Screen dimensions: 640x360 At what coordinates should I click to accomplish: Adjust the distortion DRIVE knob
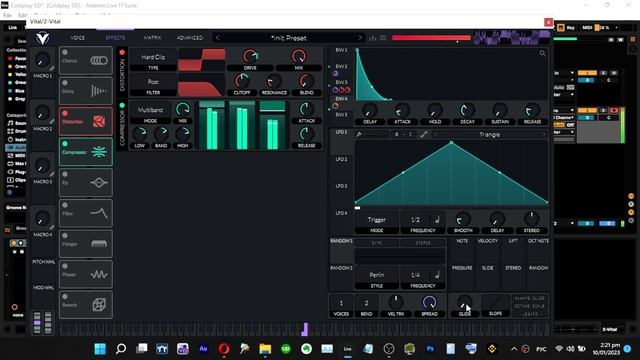click(x=250, y=56)
